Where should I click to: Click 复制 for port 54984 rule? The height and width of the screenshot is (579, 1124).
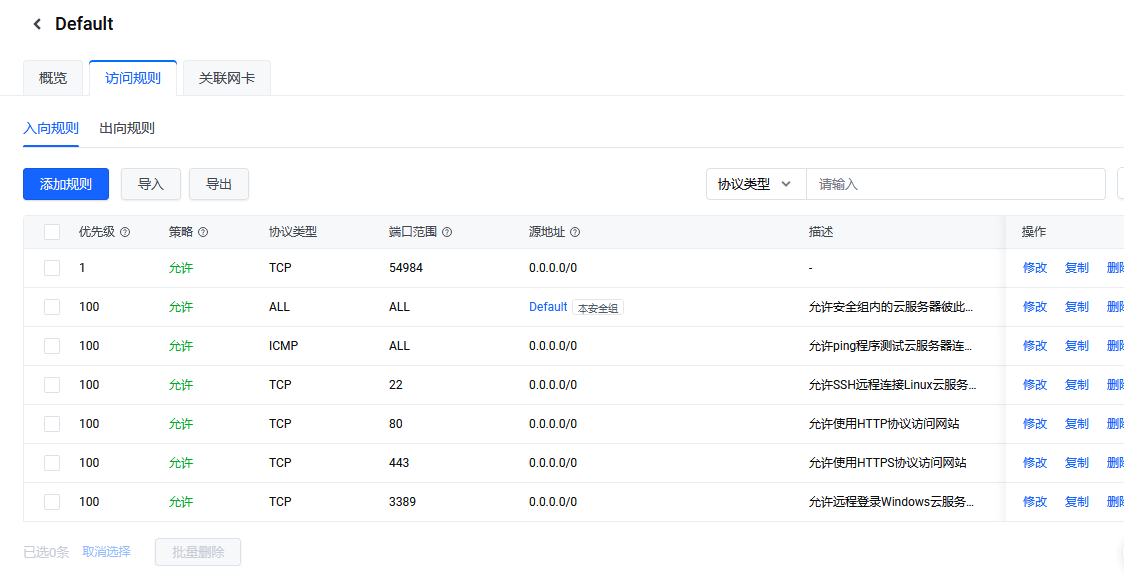tap(1077, 268)
